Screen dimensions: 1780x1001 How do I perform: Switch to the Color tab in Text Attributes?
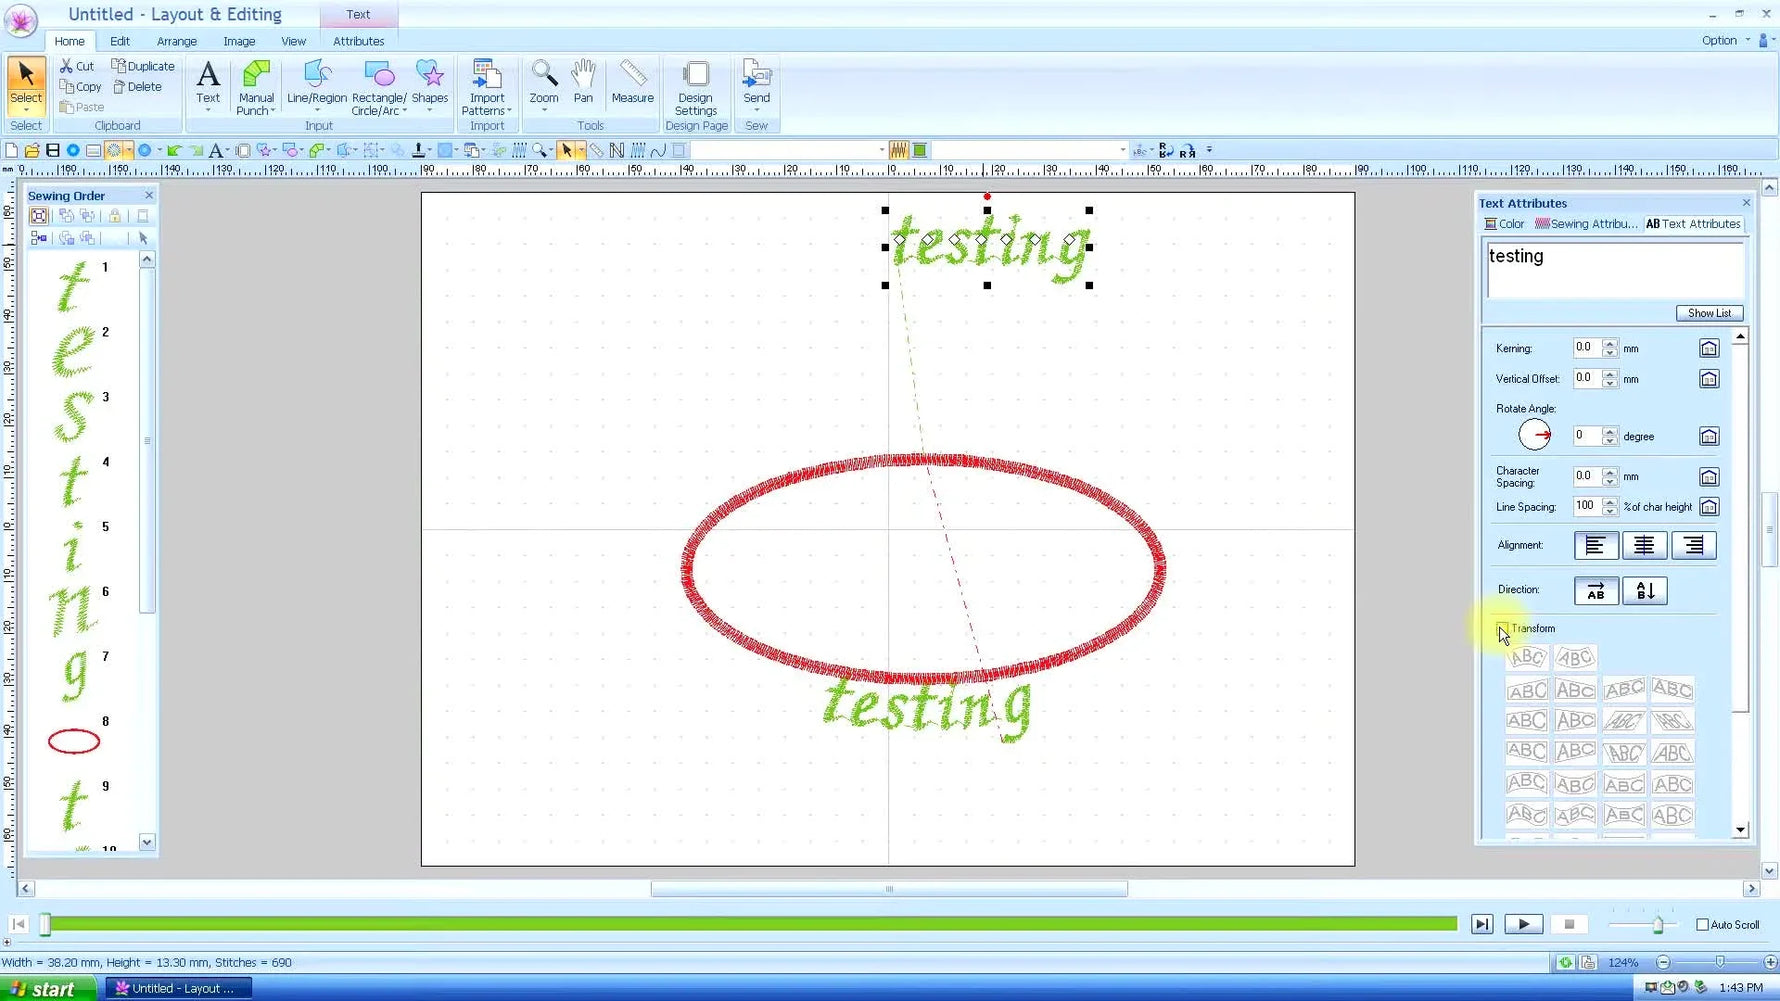click(x=1504, y=224)
